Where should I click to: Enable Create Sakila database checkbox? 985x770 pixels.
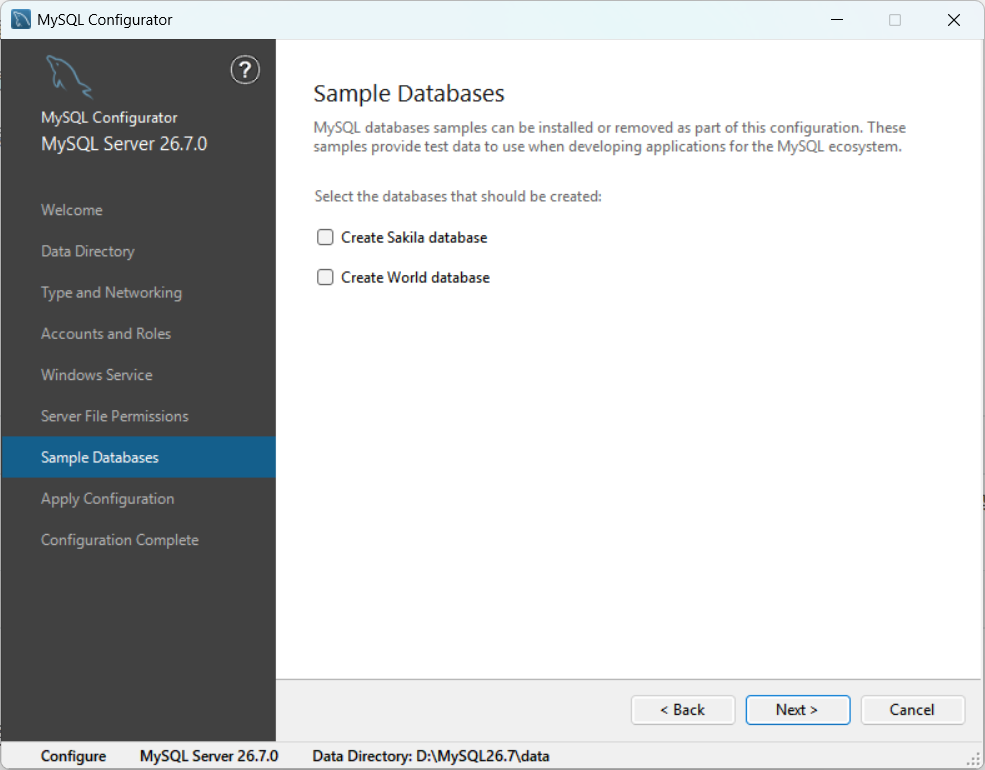click(325, 237)
